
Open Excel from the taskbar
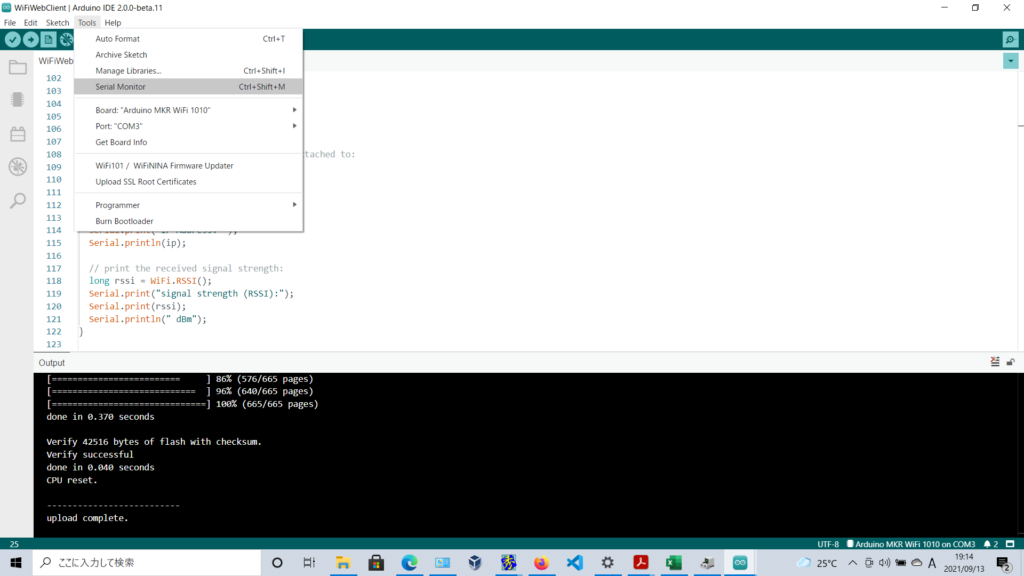click(x=674, y=562)
